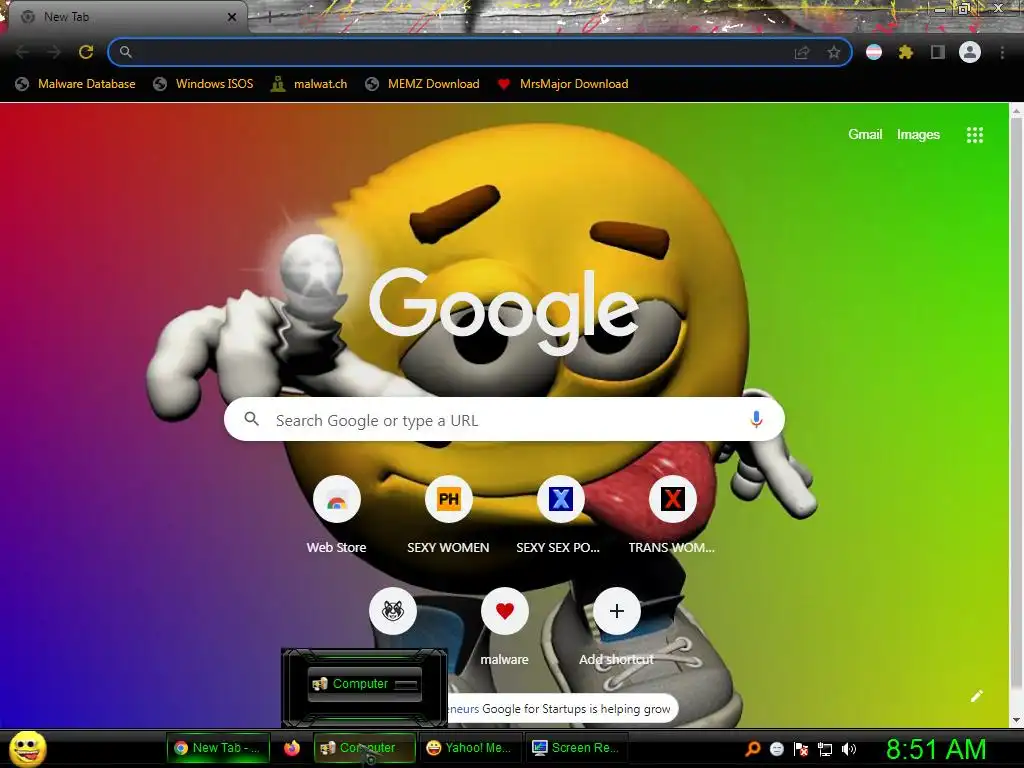The image size is (1024, 768).
Task: Close the New Tab tab
Action: [231, 17]
